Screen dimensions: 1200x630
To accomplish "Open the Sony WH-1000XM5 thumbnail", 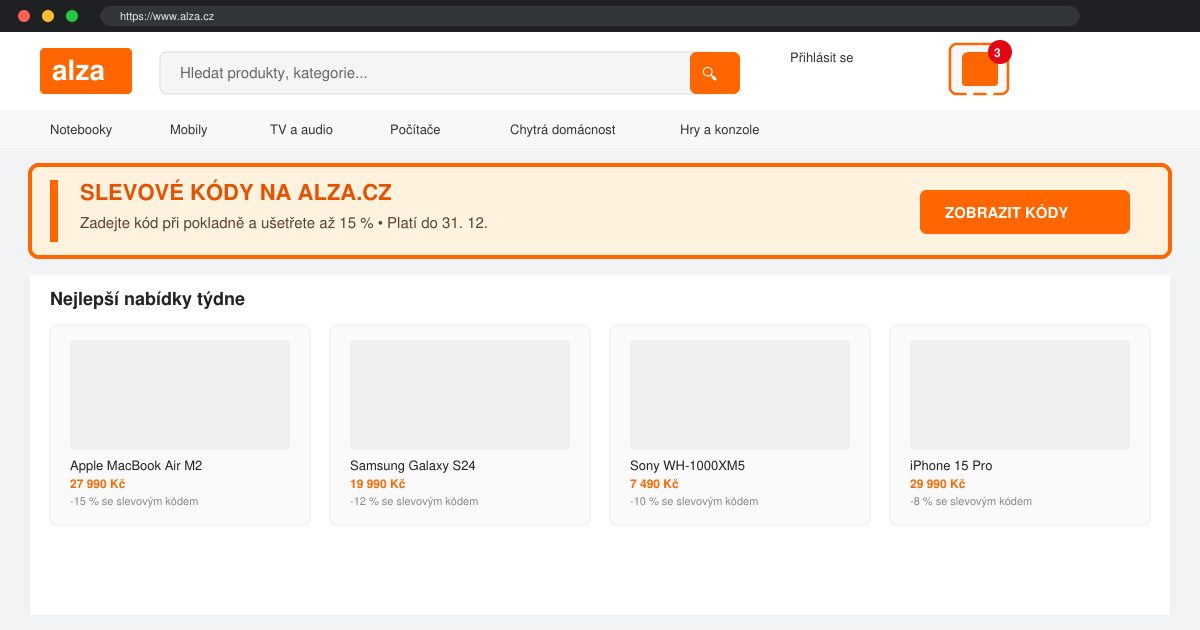I will tap(740, 395).
